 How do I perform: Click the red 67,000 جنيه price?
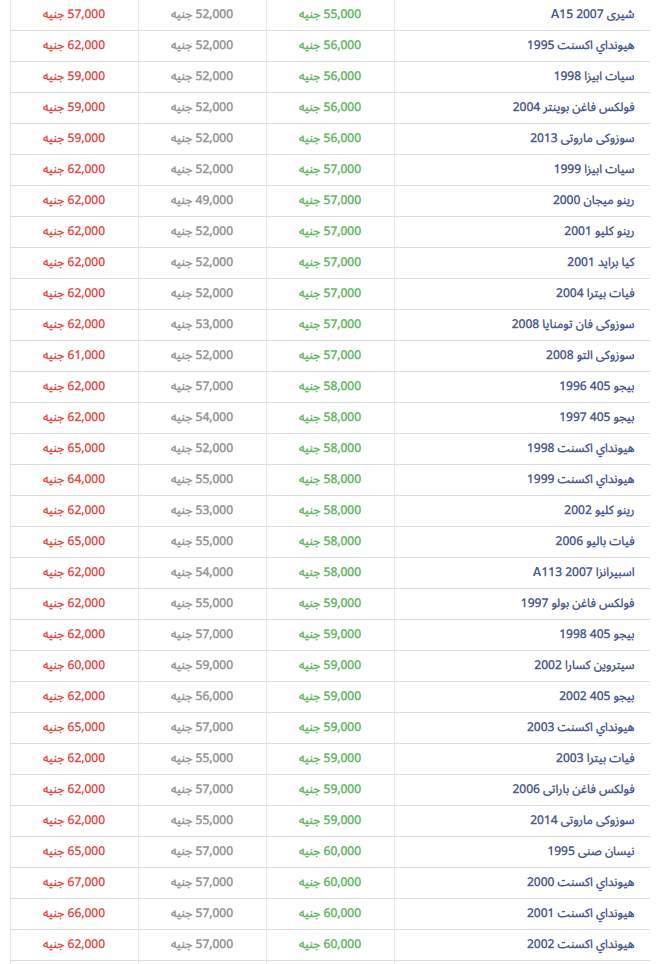tap(74, 882)
